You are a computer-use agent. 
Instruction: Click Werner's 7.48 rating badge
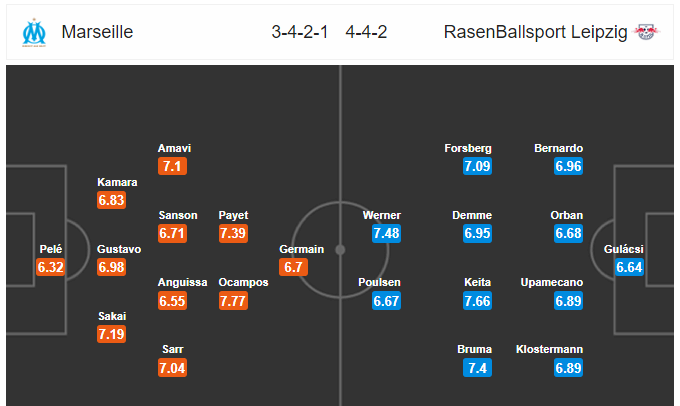(386, 233)
